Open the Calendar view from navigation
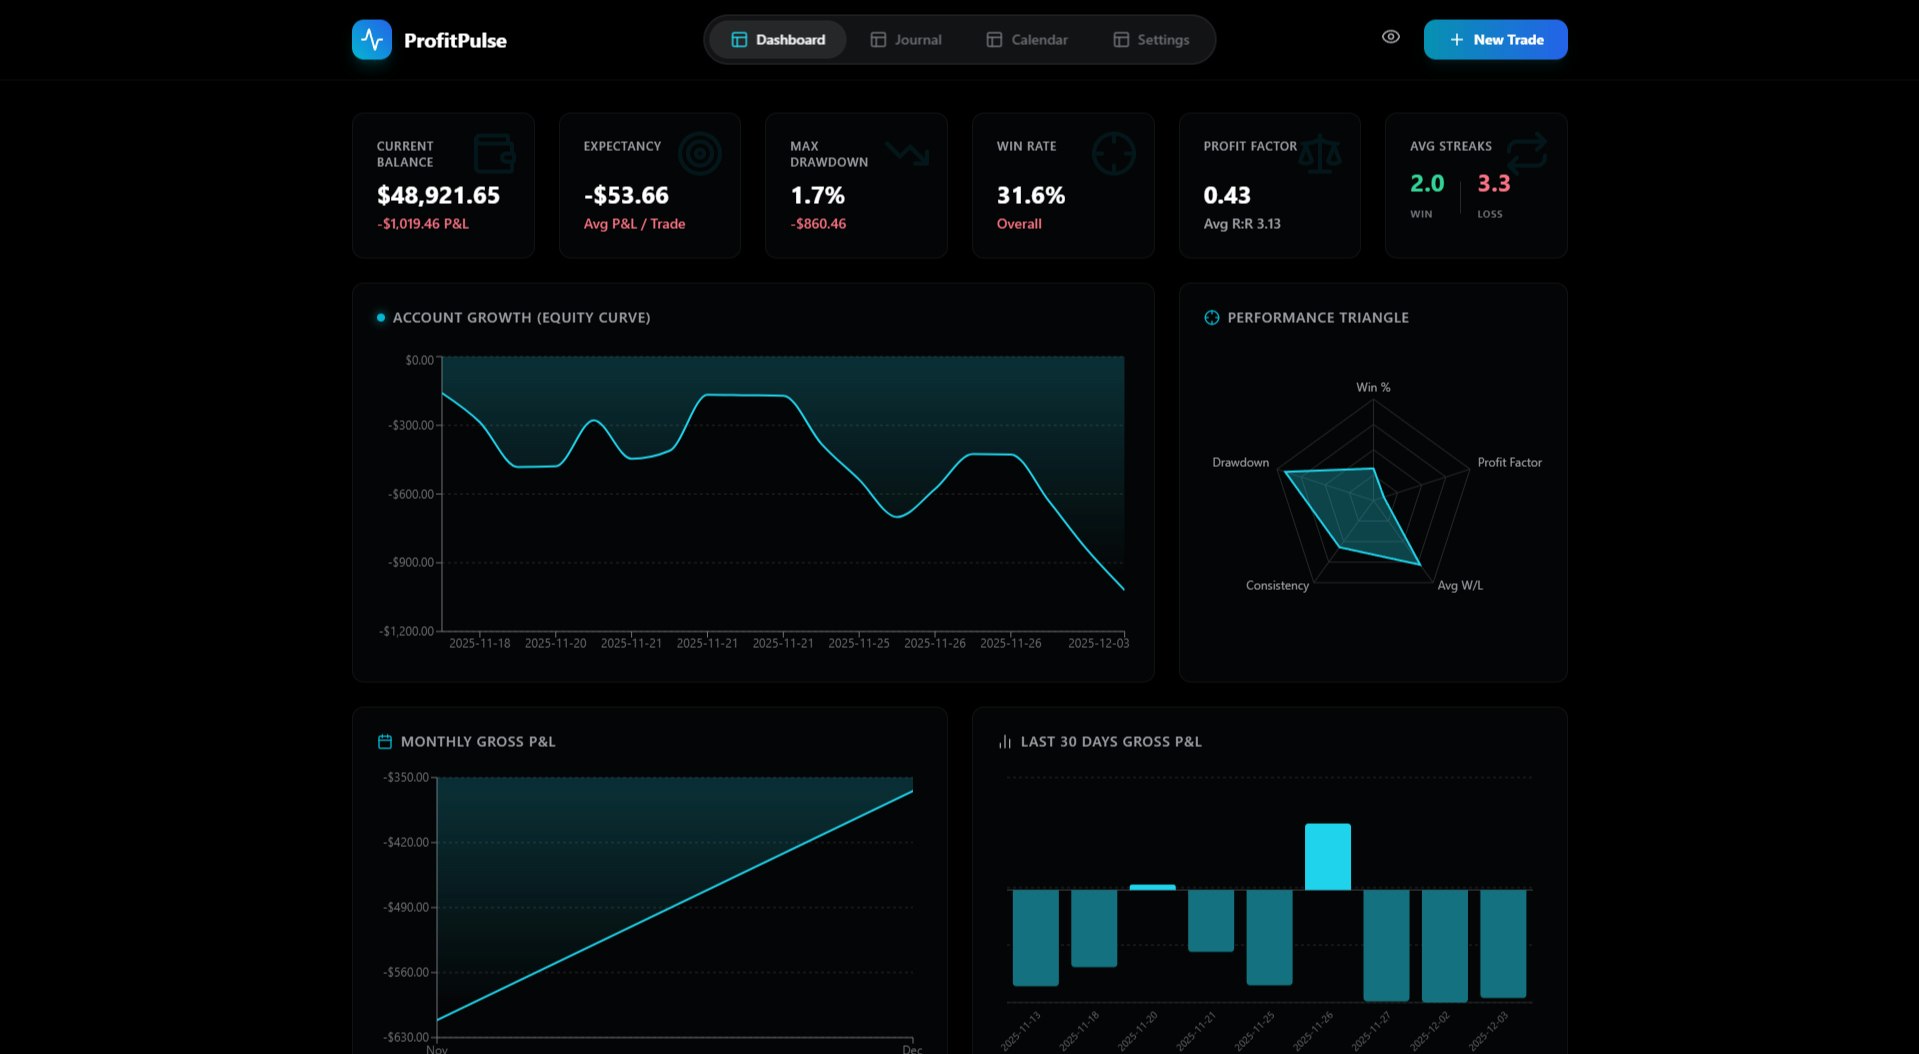The width and height of the screenshot is (1919, 1054). tap(1027, 39)
